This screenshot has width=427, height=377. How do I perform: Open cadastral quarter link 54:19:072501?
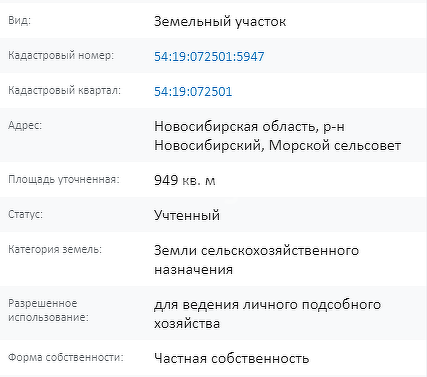click(x=193, y=91)
